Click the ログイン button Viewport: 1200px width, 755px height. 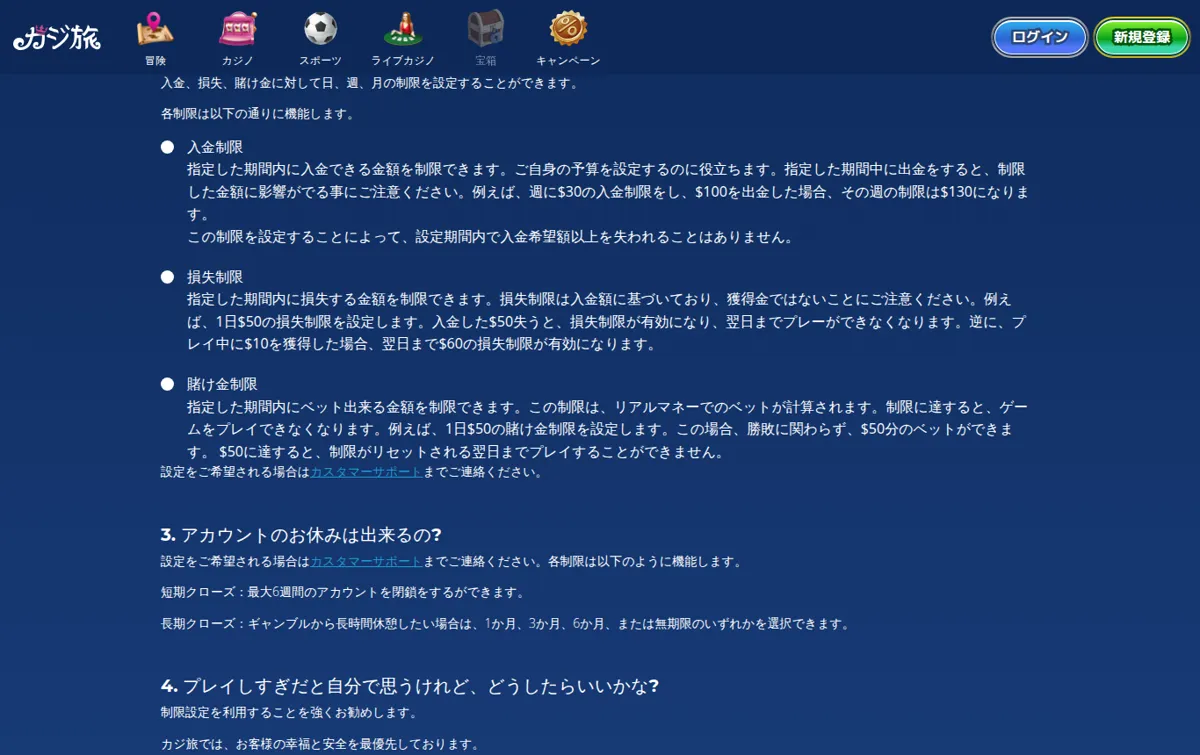click(x=1040, y=37)
